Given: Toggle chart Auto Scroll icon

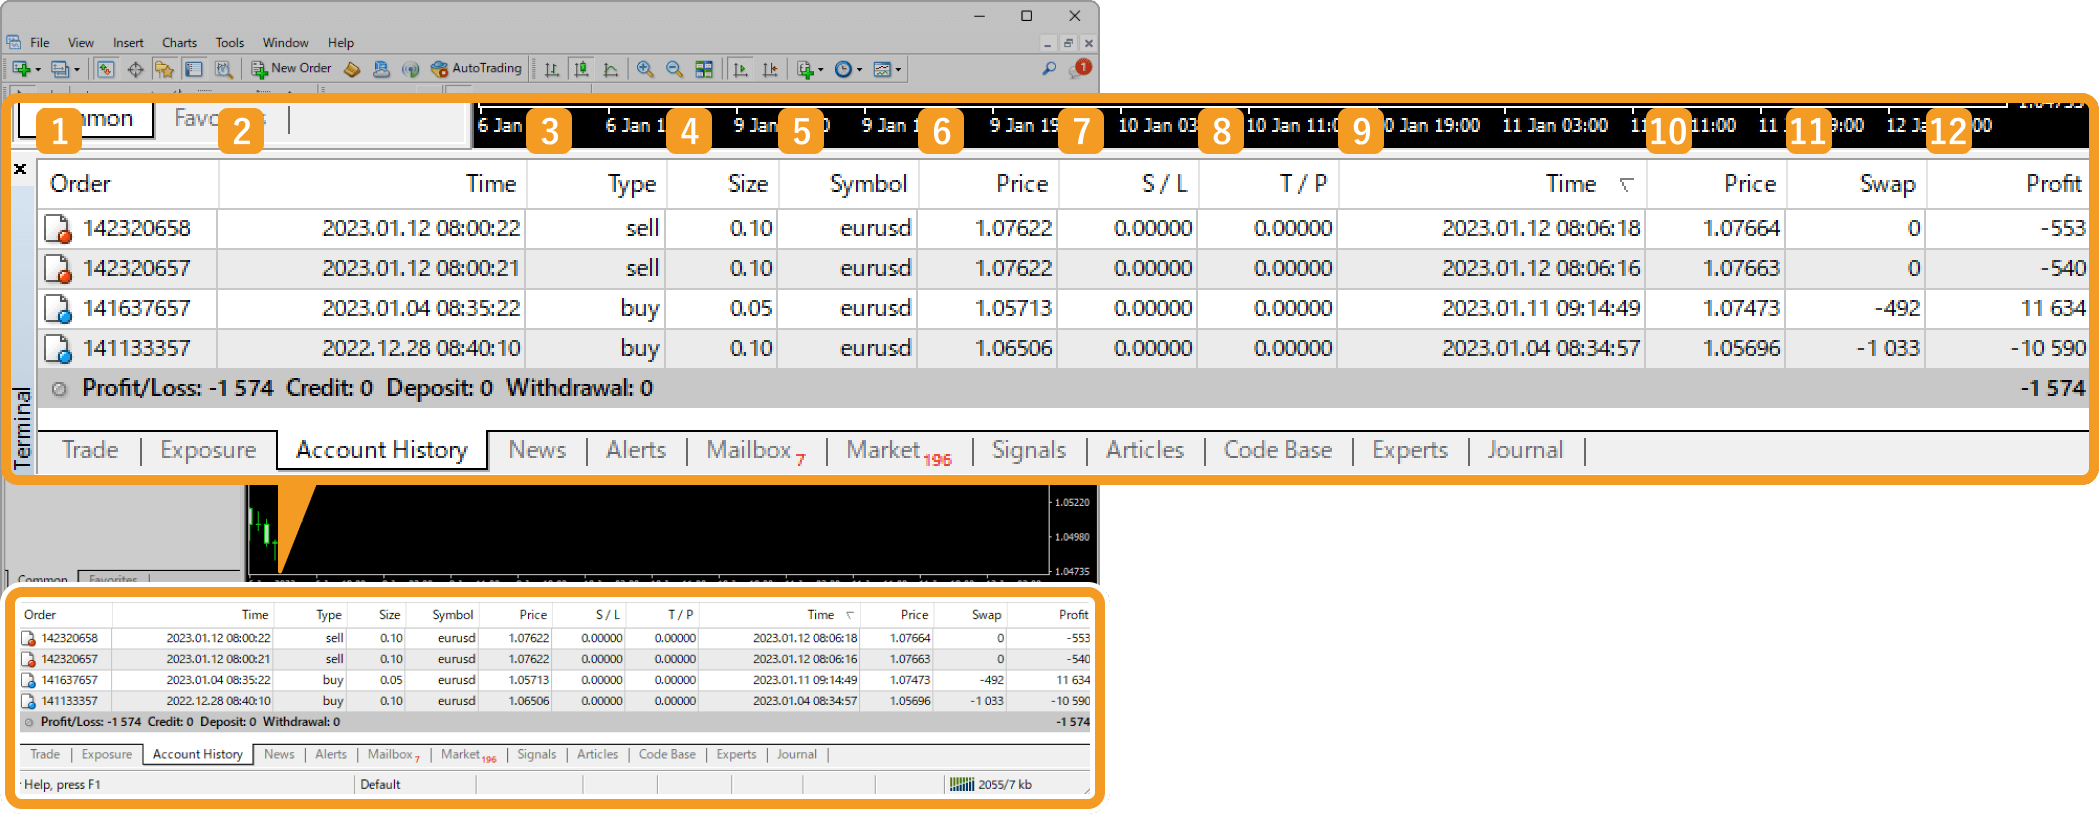Looking at the screenshot, I should [x=740, y=69].
